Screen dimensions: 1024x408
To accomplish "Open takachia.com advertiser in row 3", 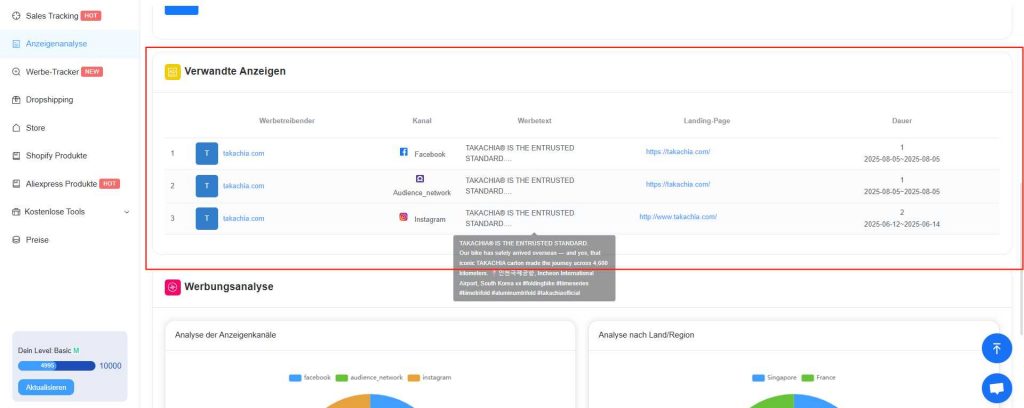I will [244, 219].
